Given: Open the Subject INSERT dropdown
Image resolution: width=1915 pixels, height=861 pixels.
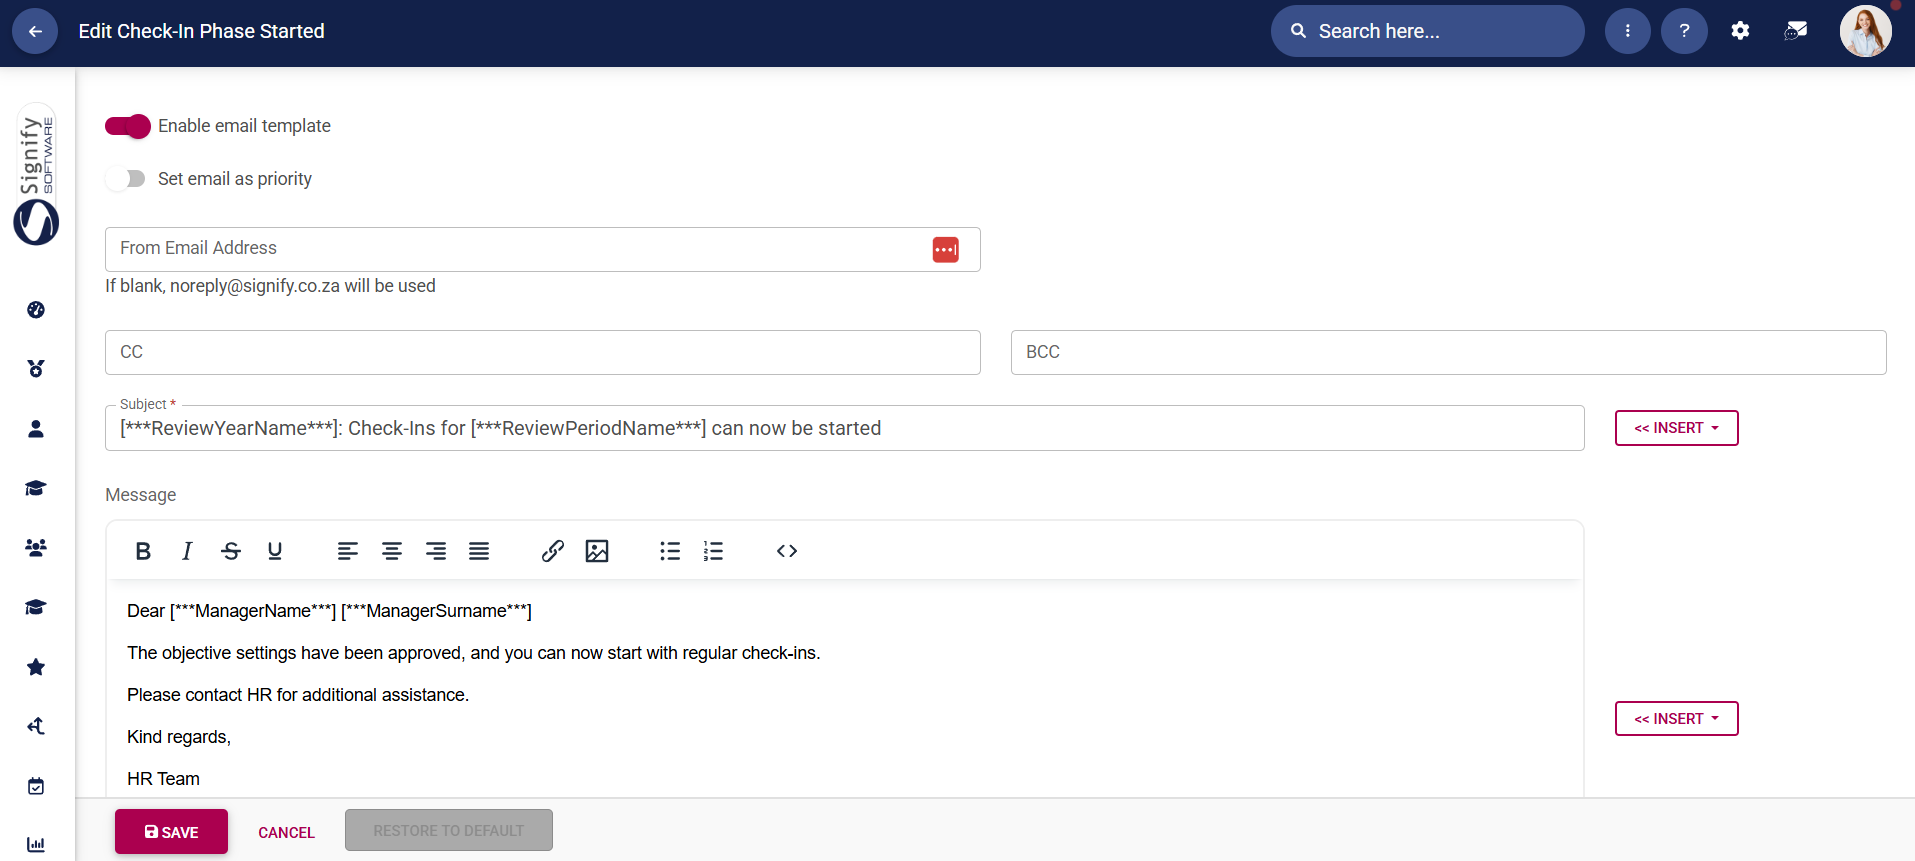Looking at the screenshot, I should click(1677, 428).
